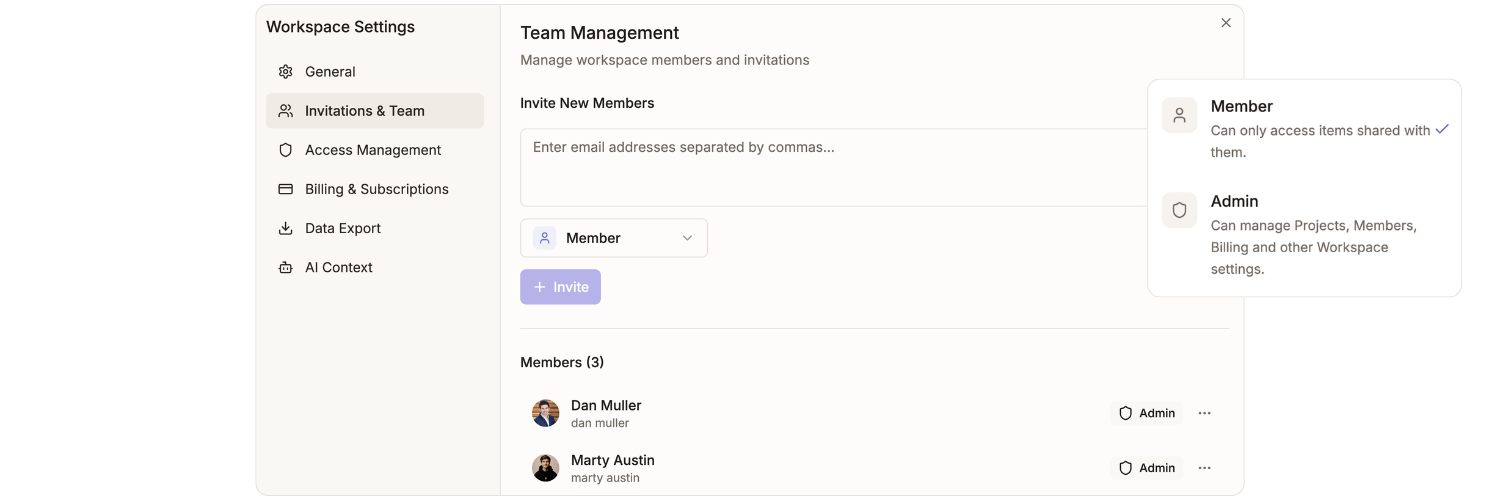Click the checkmark beside Member role

pyautogui.click(x=1441, y=130)
